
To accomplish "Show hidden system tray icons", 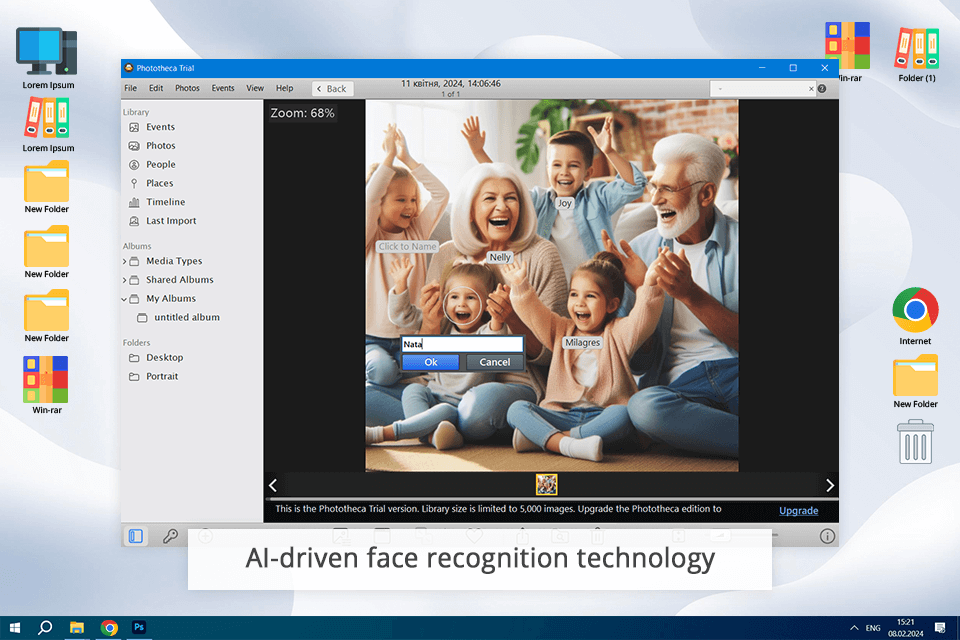I will (853, 628).
